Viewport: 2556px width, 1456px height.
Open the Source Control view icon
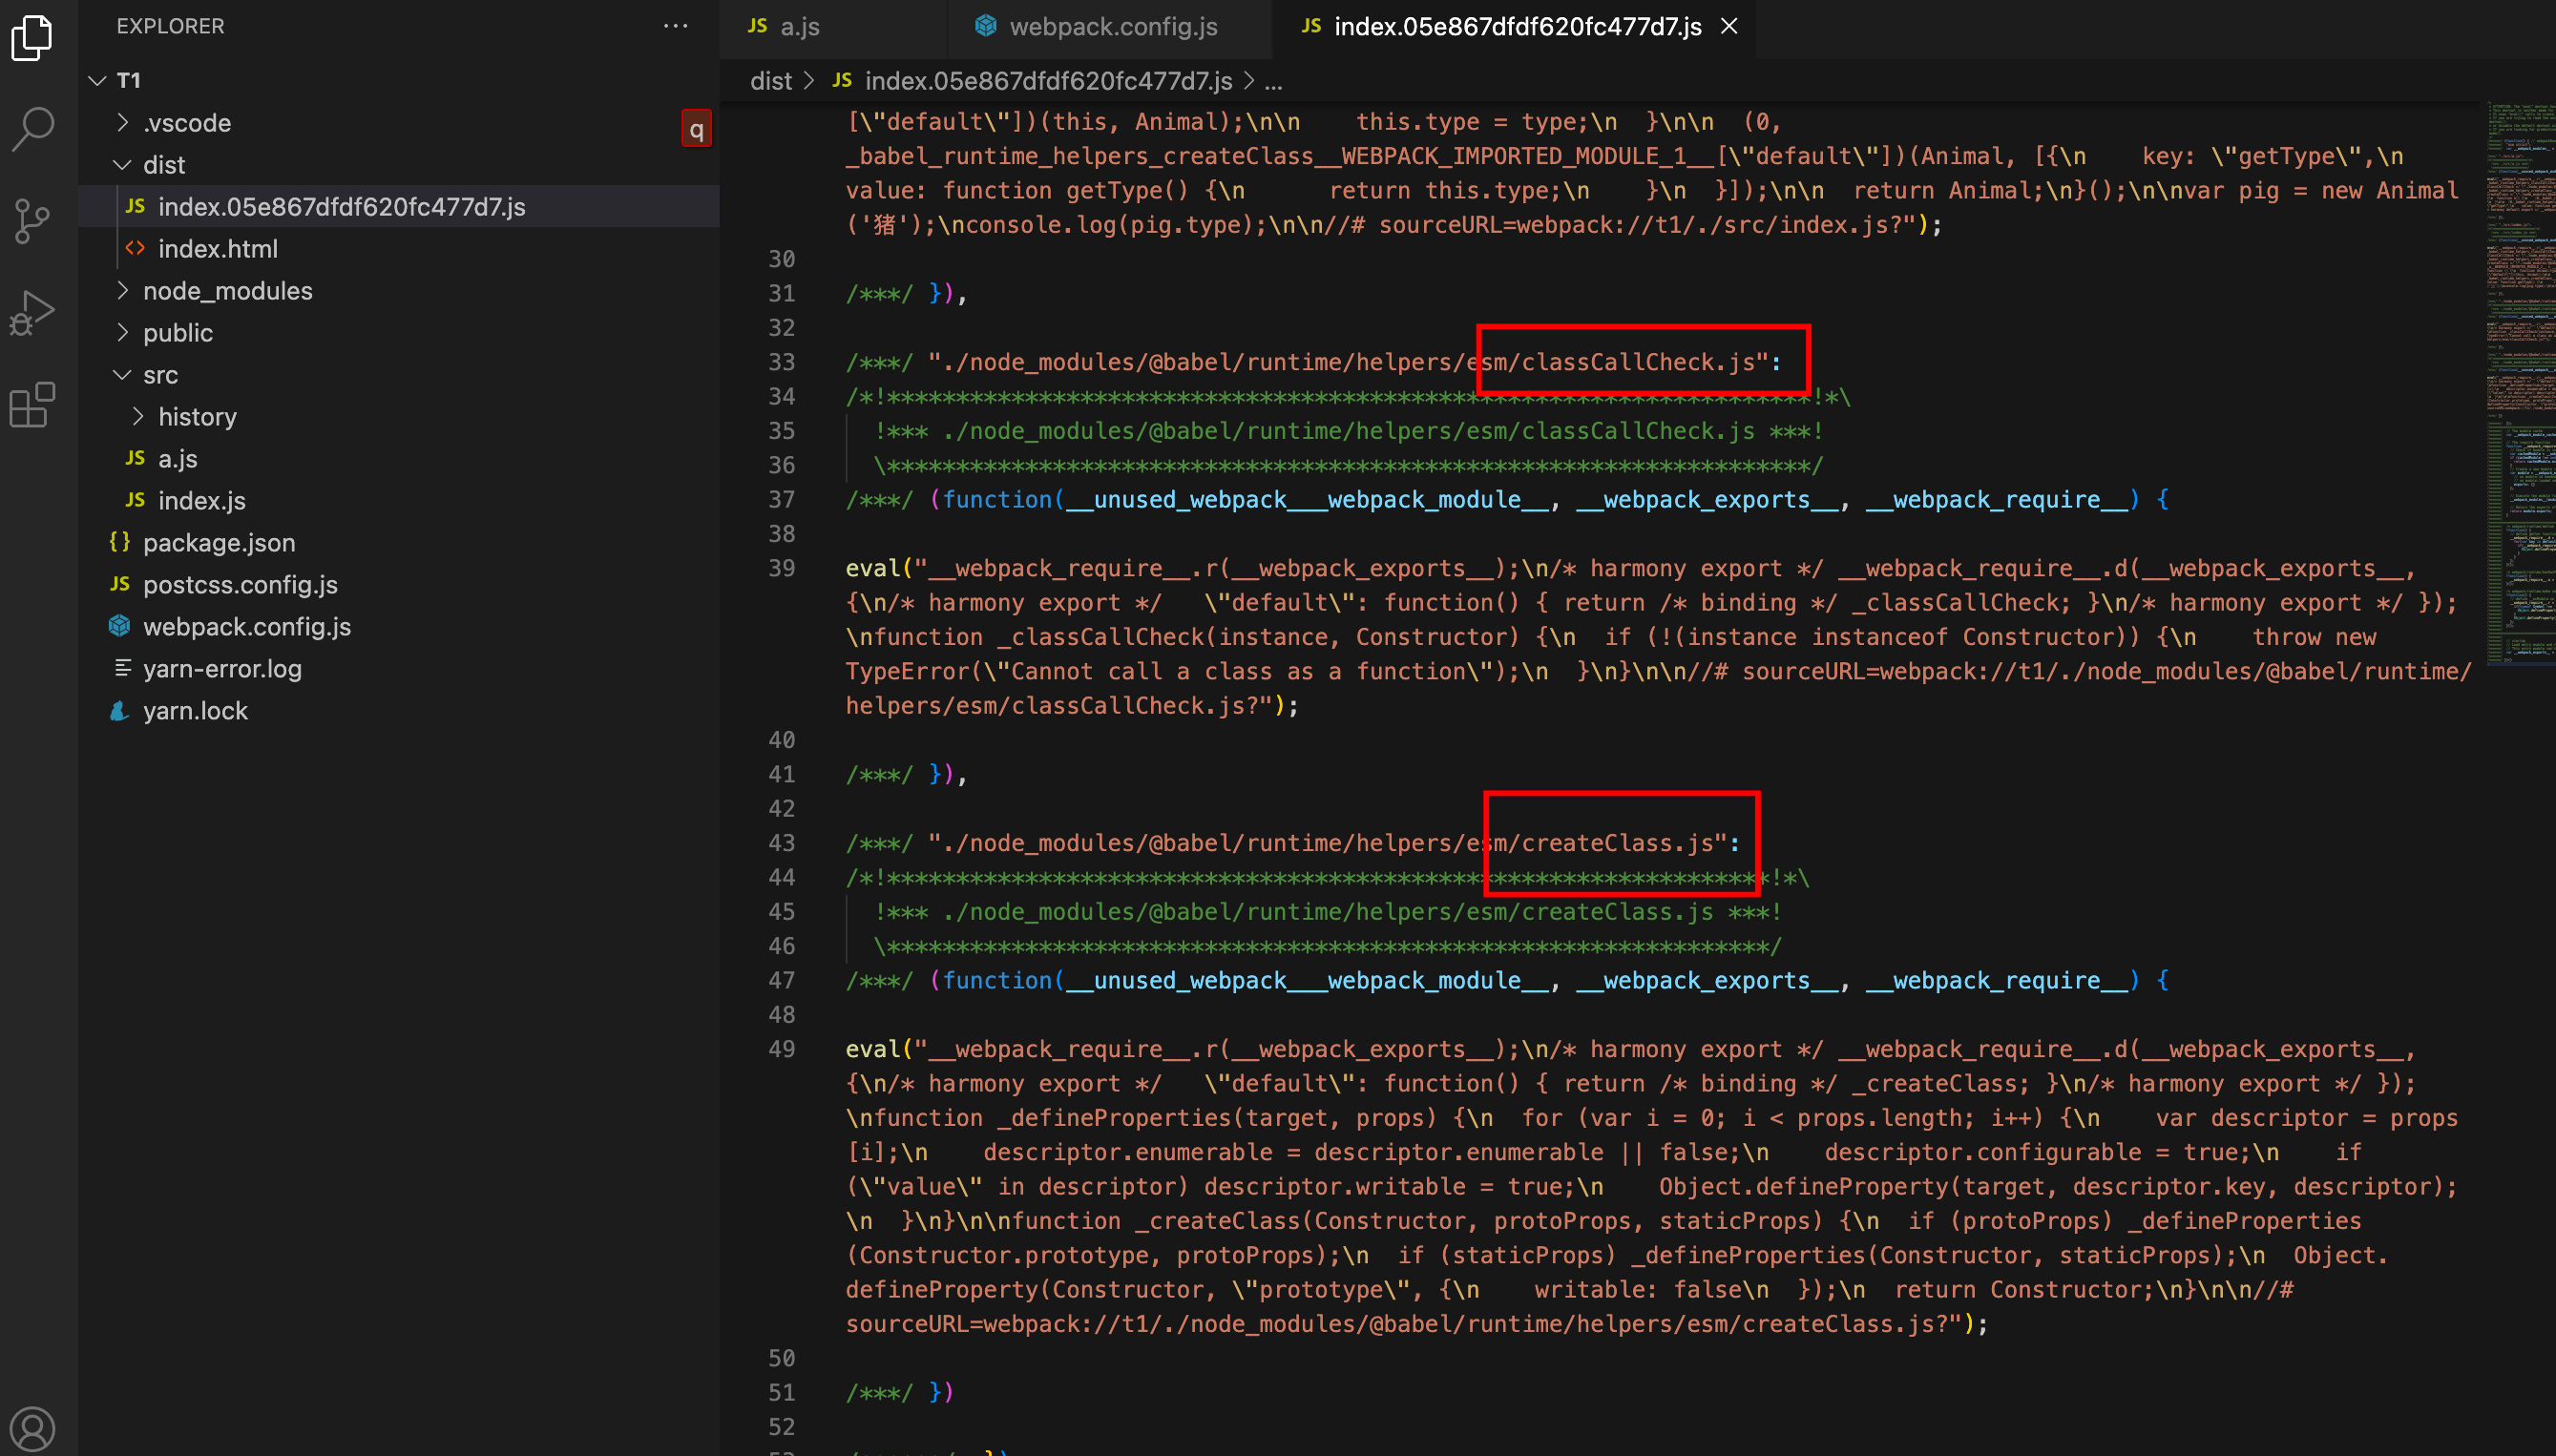32,221
